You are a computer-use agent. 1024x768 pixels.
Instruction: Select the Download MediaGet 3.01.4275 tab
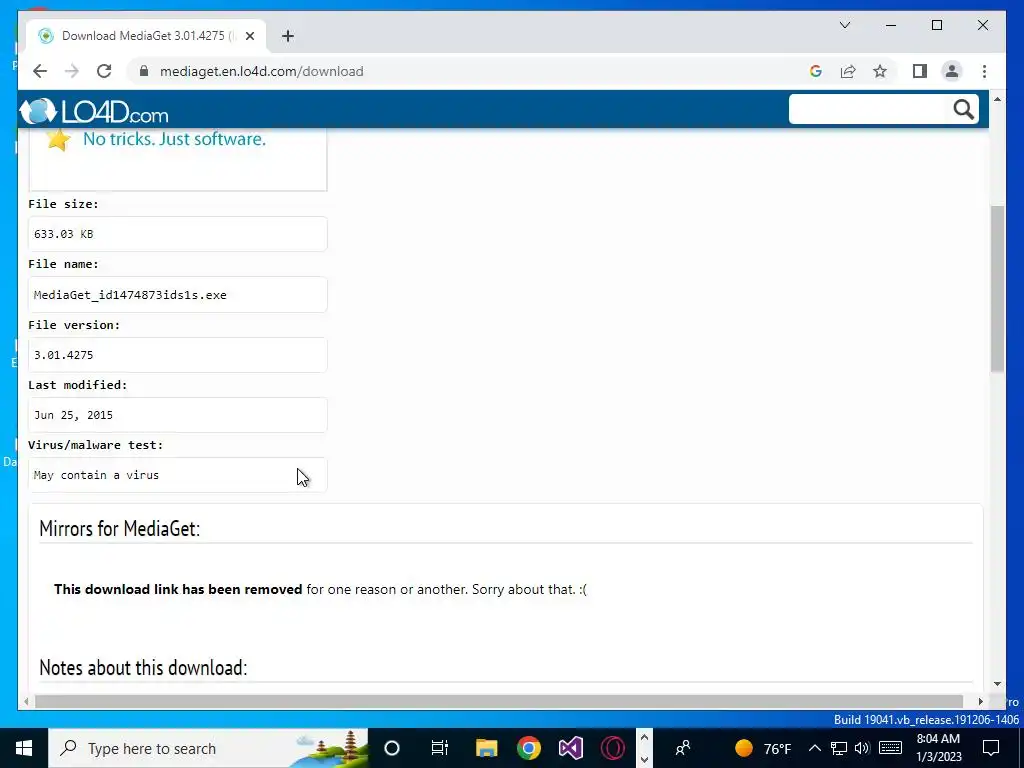click(146, 36)
